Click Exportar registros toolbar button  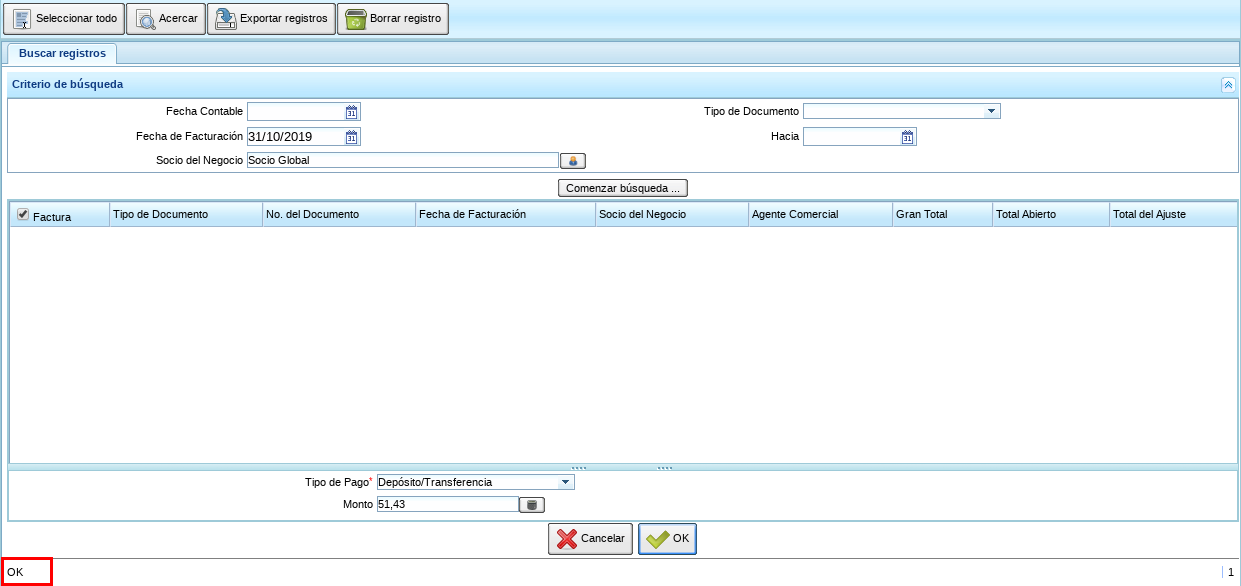click(271, 19)
